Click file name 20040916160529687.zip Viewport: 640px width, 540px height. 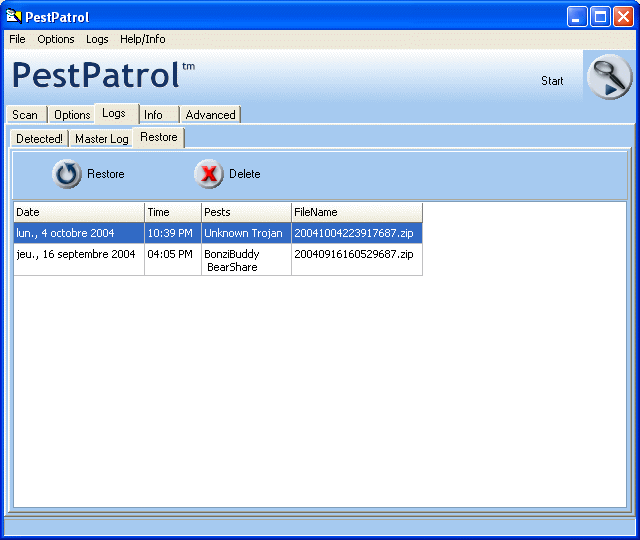(354, 254)
